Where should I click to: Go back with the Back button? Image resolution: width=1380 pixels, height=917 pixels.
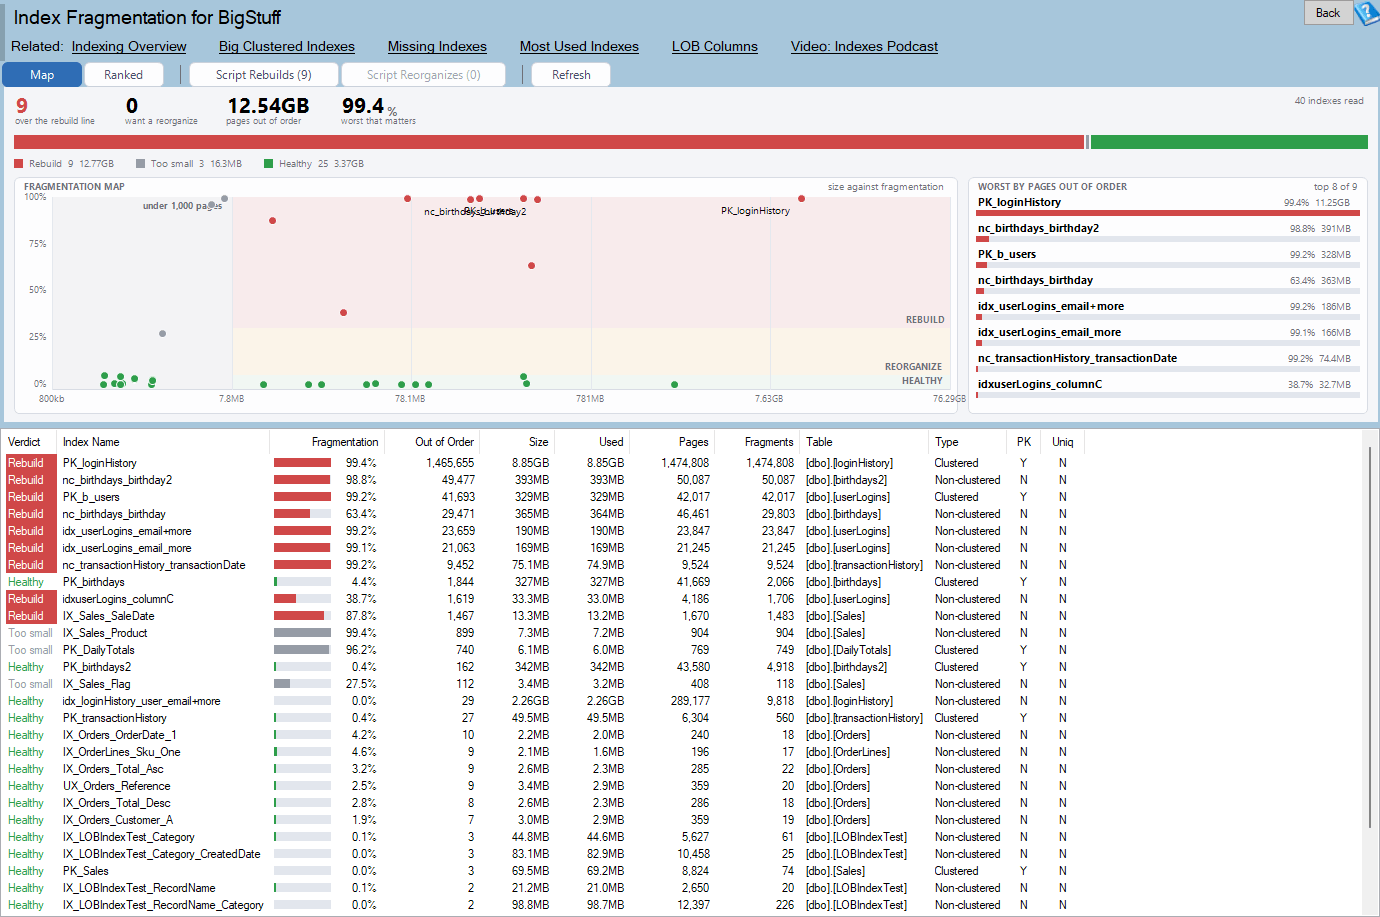click(x=1328, y=13)
